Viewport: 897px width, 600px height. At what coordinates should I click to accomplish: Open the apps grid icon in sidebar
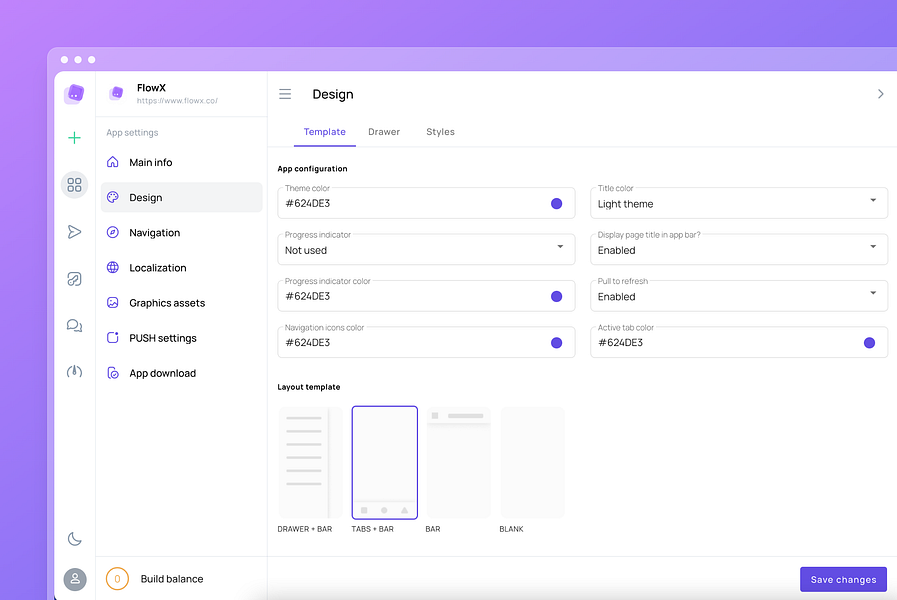click(74, 185)
